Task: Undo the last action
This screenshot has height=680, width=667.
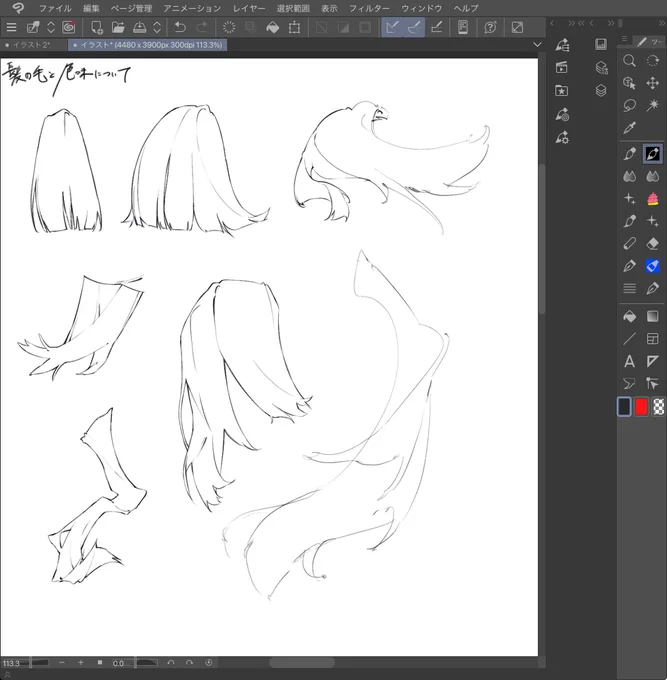Action: pos(180,28)
